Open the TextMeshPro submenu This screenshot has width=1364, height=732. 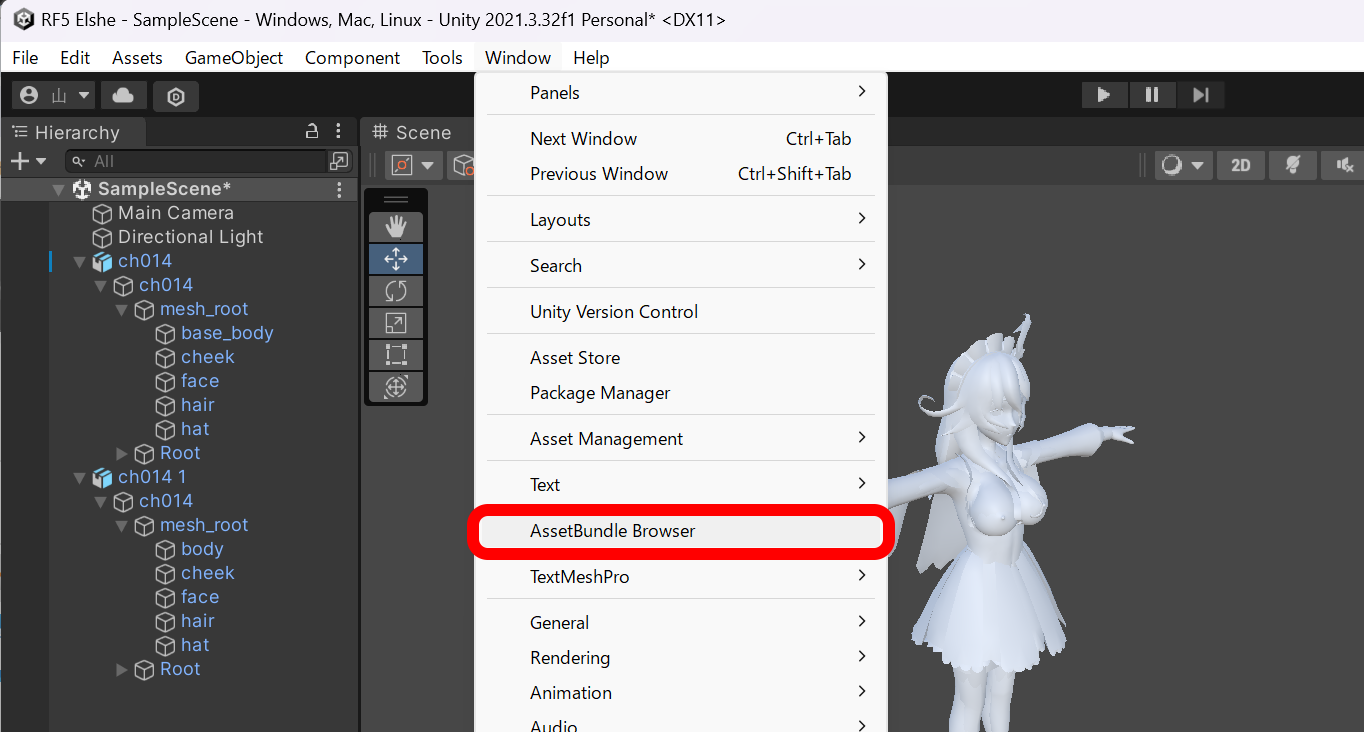coord(680,577)
